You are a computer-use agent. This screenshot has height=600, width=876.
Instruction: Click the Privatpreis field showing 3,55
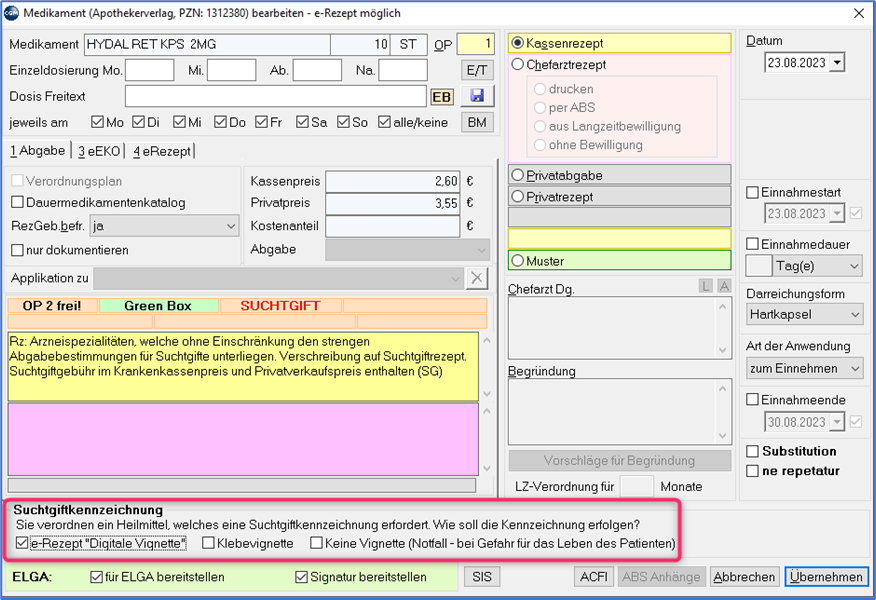tap(393, 203)
